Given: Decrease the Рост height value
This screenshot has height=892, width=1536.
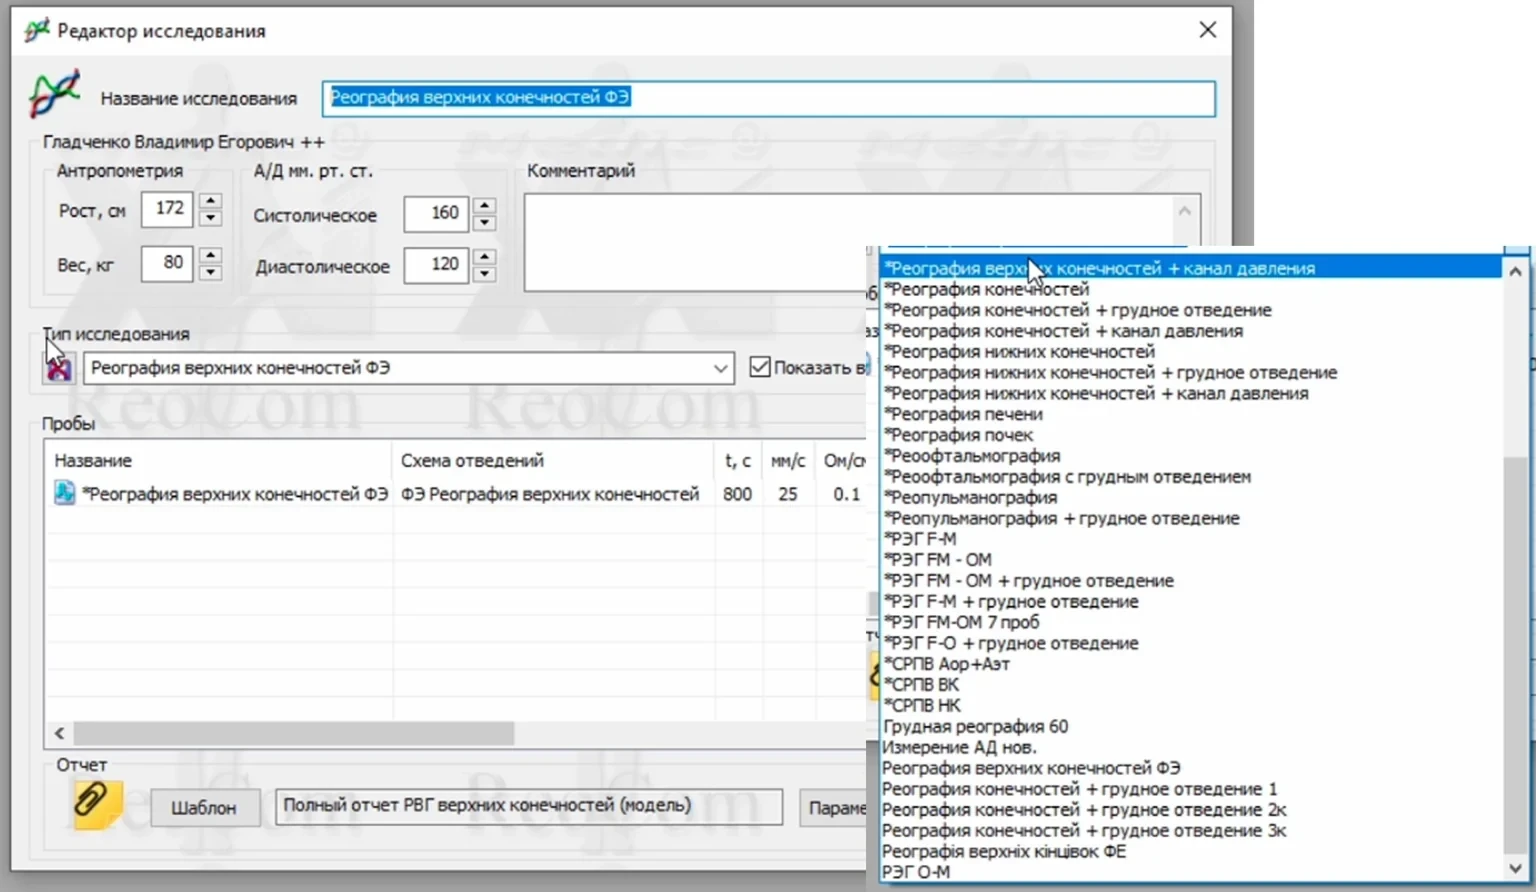Looking at the screenshot, I should point(210,217).
